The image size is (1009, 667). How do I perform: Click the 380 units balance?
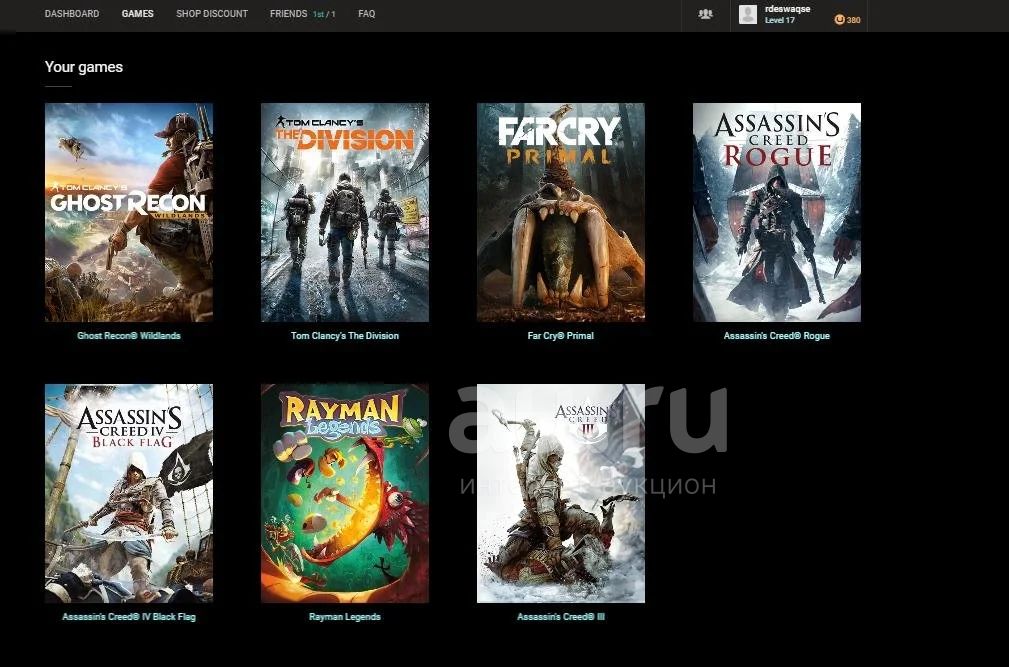[x=853, y=20]
